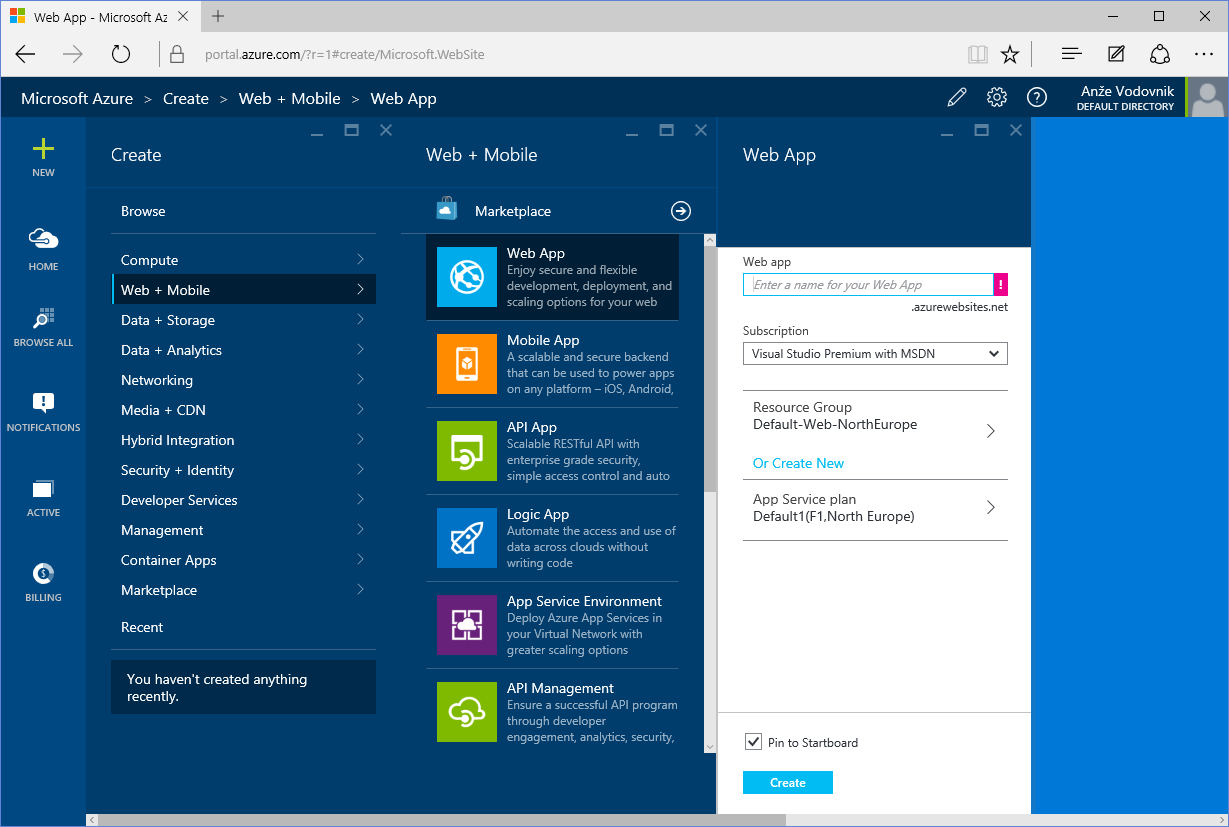This screenshot has height=827, width=1229.
Task: Click the Or Create New link
Action: pos(798,463)
